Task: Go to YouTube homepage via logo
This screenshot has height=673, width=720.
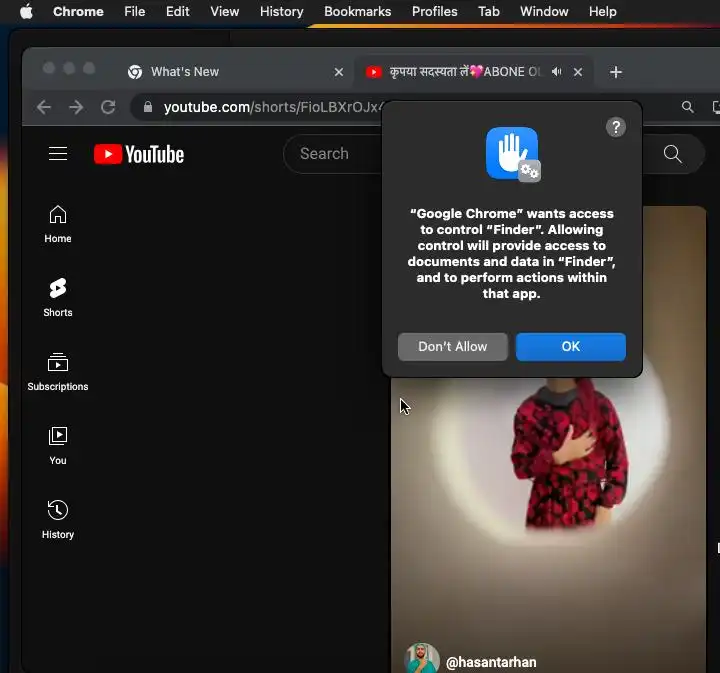Action: pos(139,154)
